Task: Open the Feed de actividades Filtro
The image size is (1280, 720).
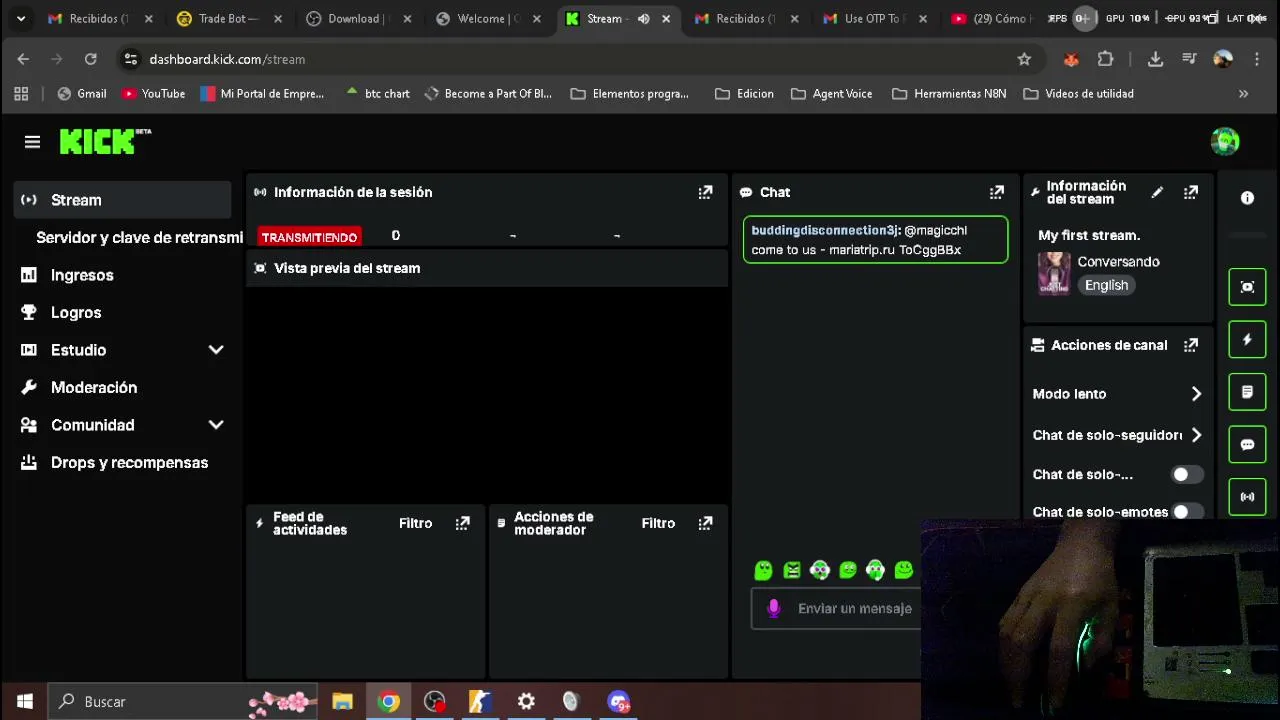Action: pos(415,523)
